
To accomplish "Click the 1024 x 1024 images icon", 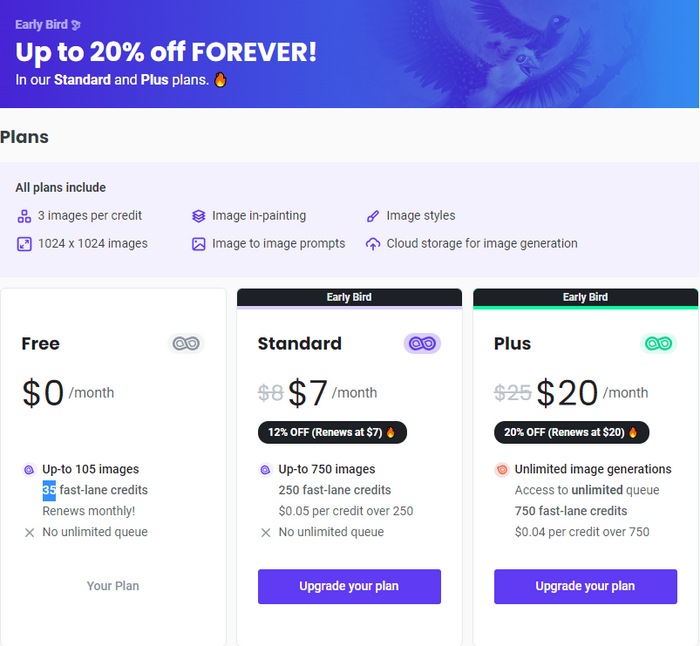I will (24, 243).
